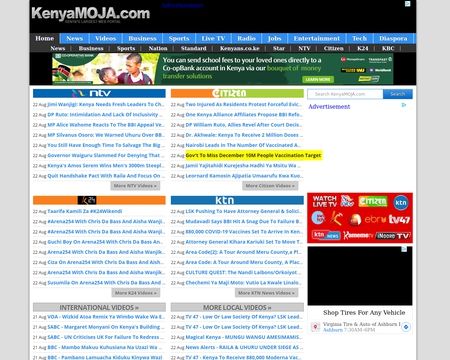Open the "880,000 COVID-19 Vaccines Set To Arrive" link

coord(244,232)
